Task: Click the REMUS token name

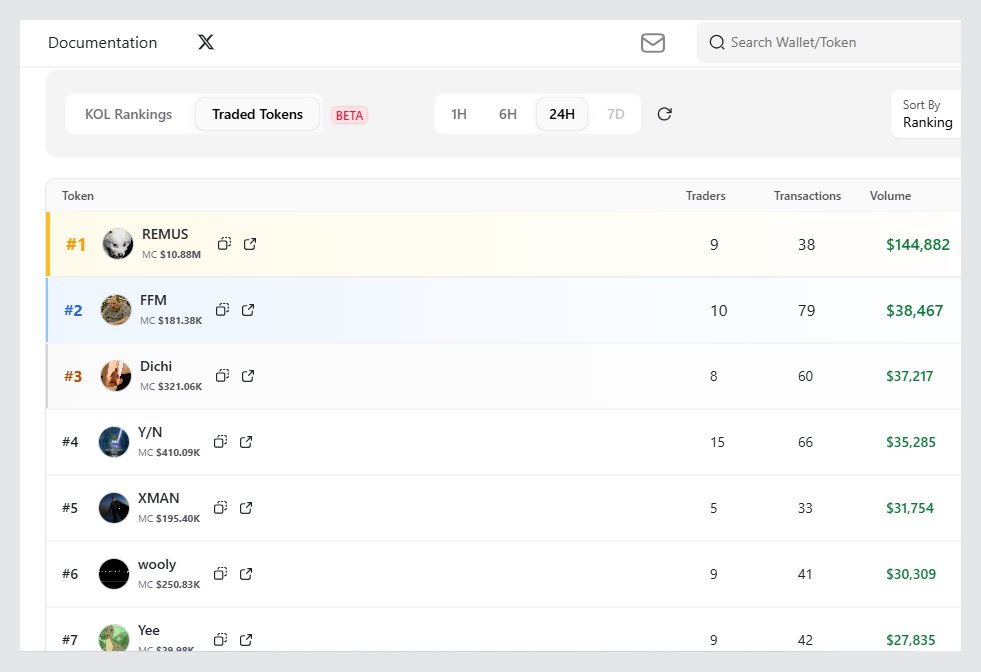Action: [165, 234]
